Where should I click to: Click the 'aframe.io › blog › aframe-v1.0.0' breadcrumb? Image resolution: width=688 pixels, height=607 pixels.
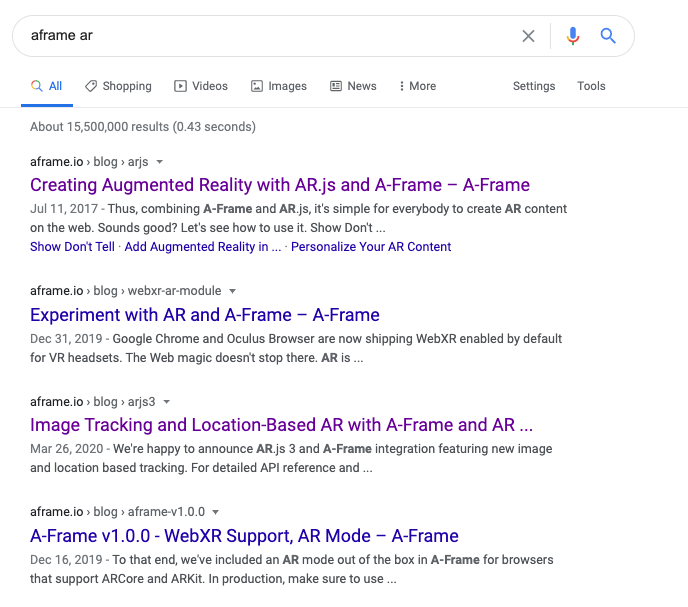pyautogui.click(x=117, y=512)
